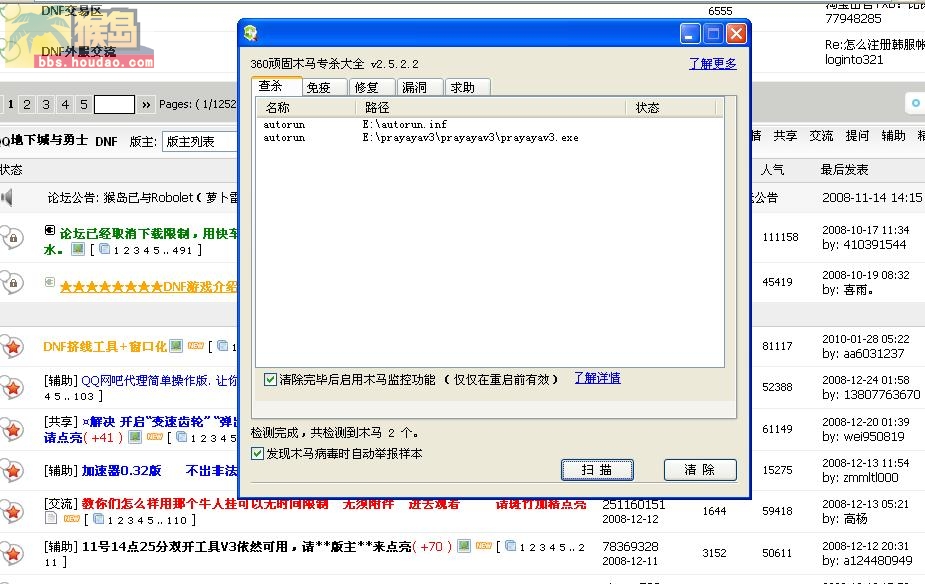Image resolution: width=925 pixels, height=584 pixels.
Task: Go to forum page 2
Action: (27, 104)
